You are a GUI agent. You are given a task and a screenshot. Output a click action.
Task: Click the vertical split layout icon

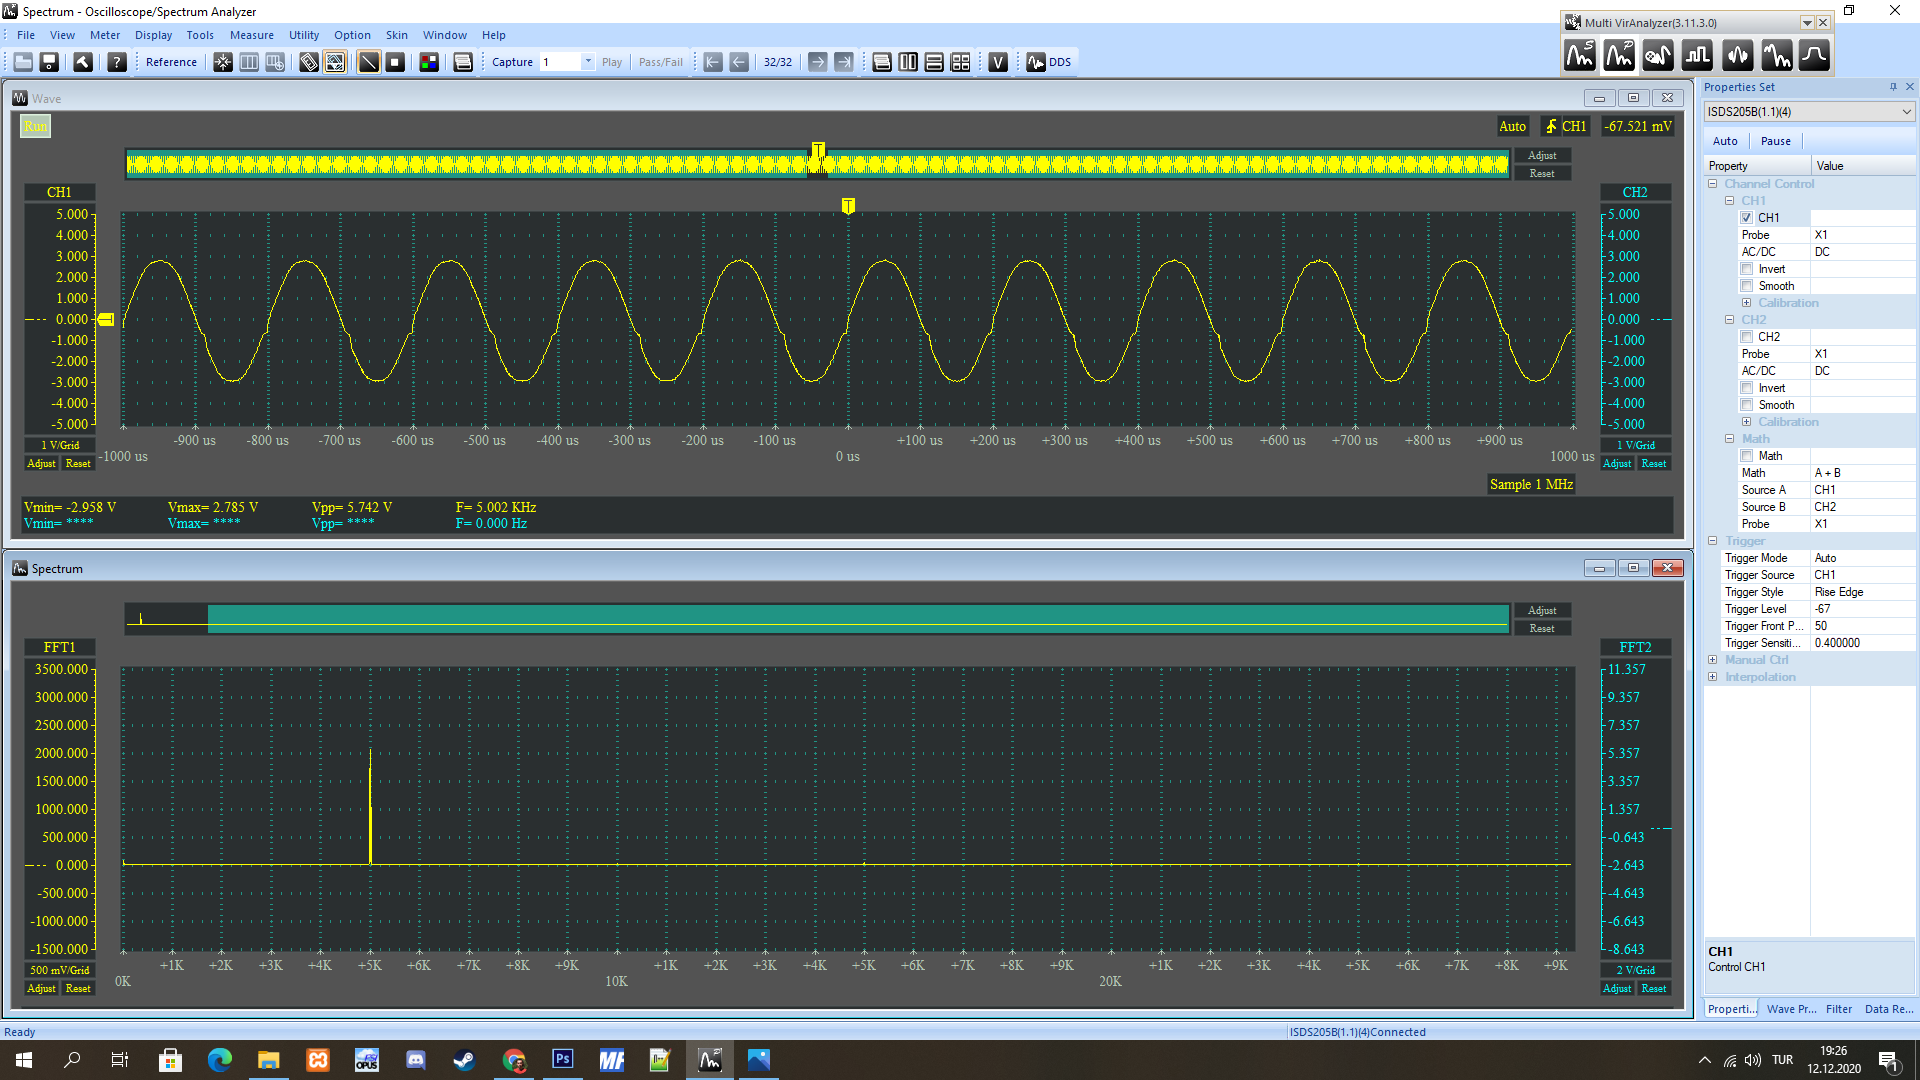click(908, 62)
